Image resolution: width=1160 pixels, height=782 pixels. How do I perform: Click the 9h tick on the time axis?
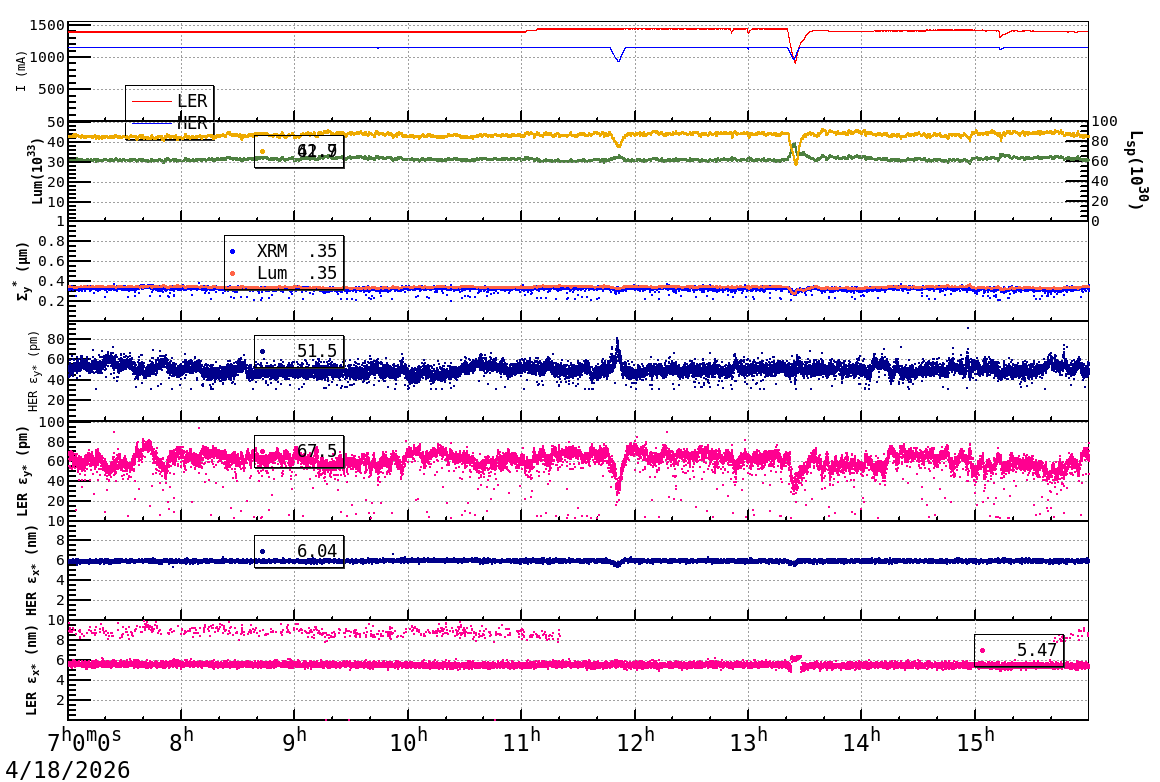pos(296,740)
